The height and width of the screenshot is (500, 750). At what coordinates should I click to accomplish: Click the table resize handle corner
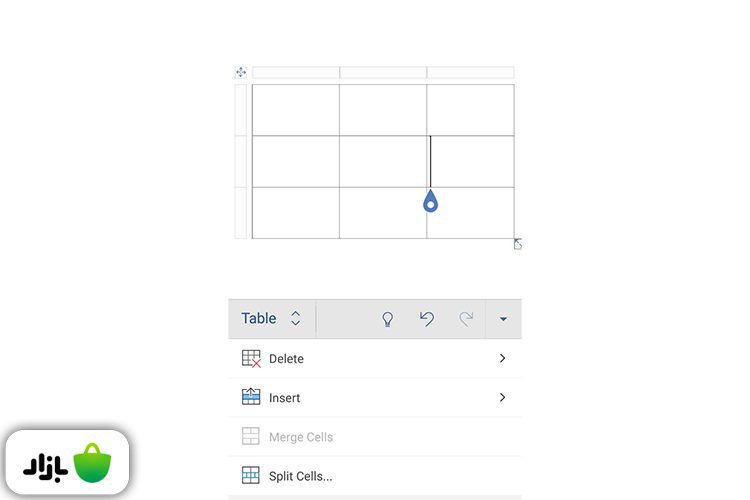tap(518, 244)
